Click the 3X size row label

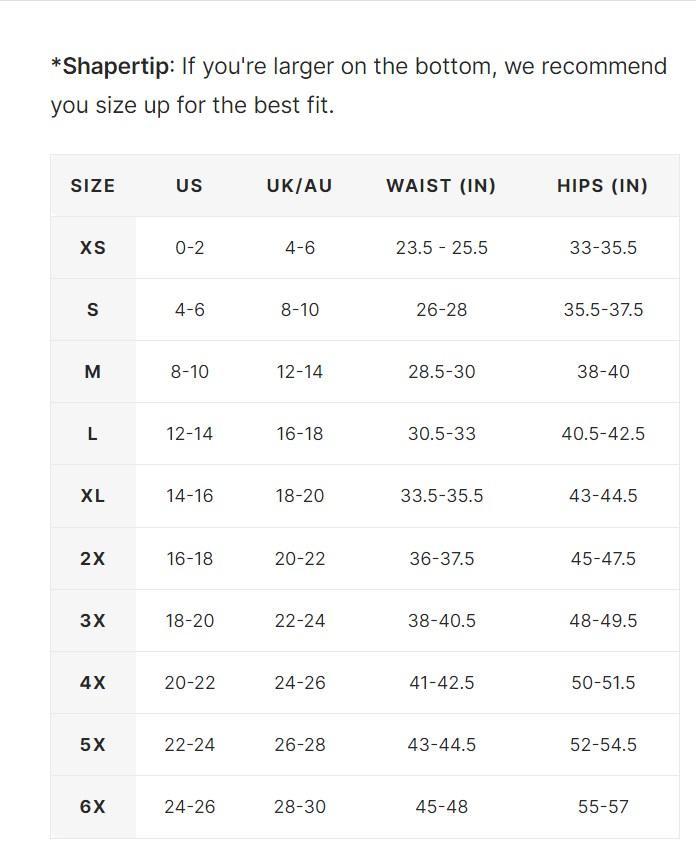point(93,621)
